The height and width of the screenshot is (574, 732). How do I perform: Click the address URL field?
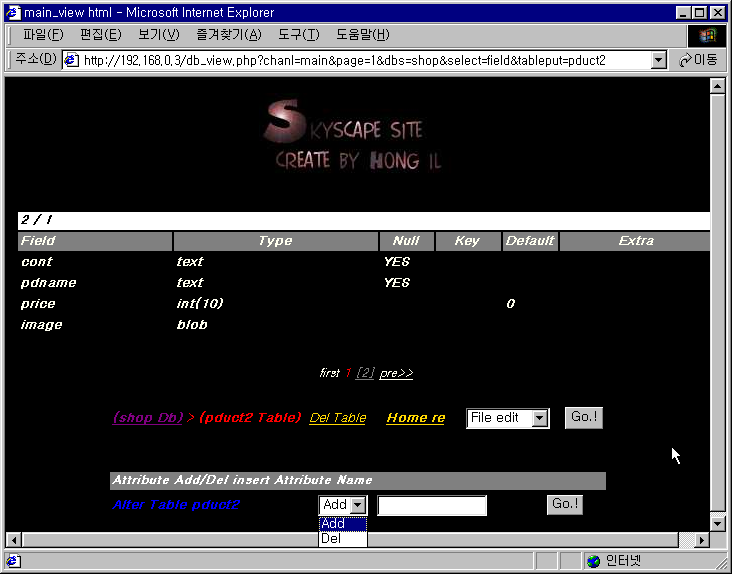click(364, 60)
